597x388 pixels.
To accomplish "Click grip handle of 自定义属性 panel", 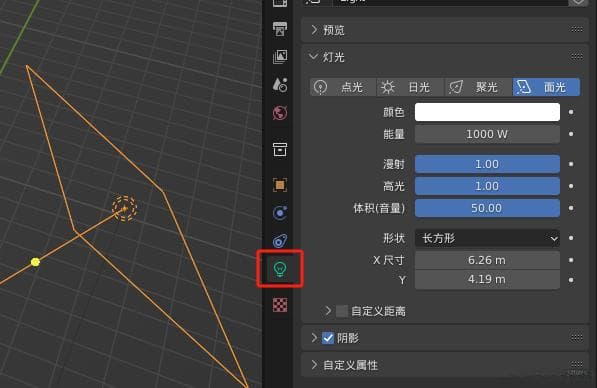I will point(577,365).
